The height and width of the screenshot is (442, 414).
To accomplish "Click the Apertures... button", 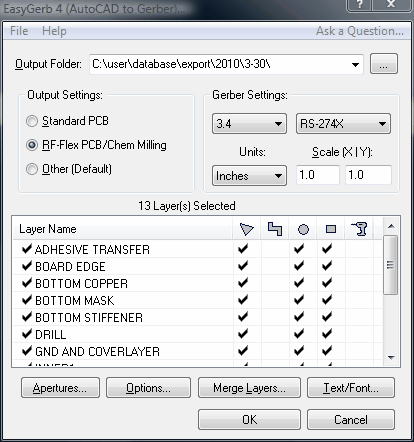I will [x=60, y=388].
